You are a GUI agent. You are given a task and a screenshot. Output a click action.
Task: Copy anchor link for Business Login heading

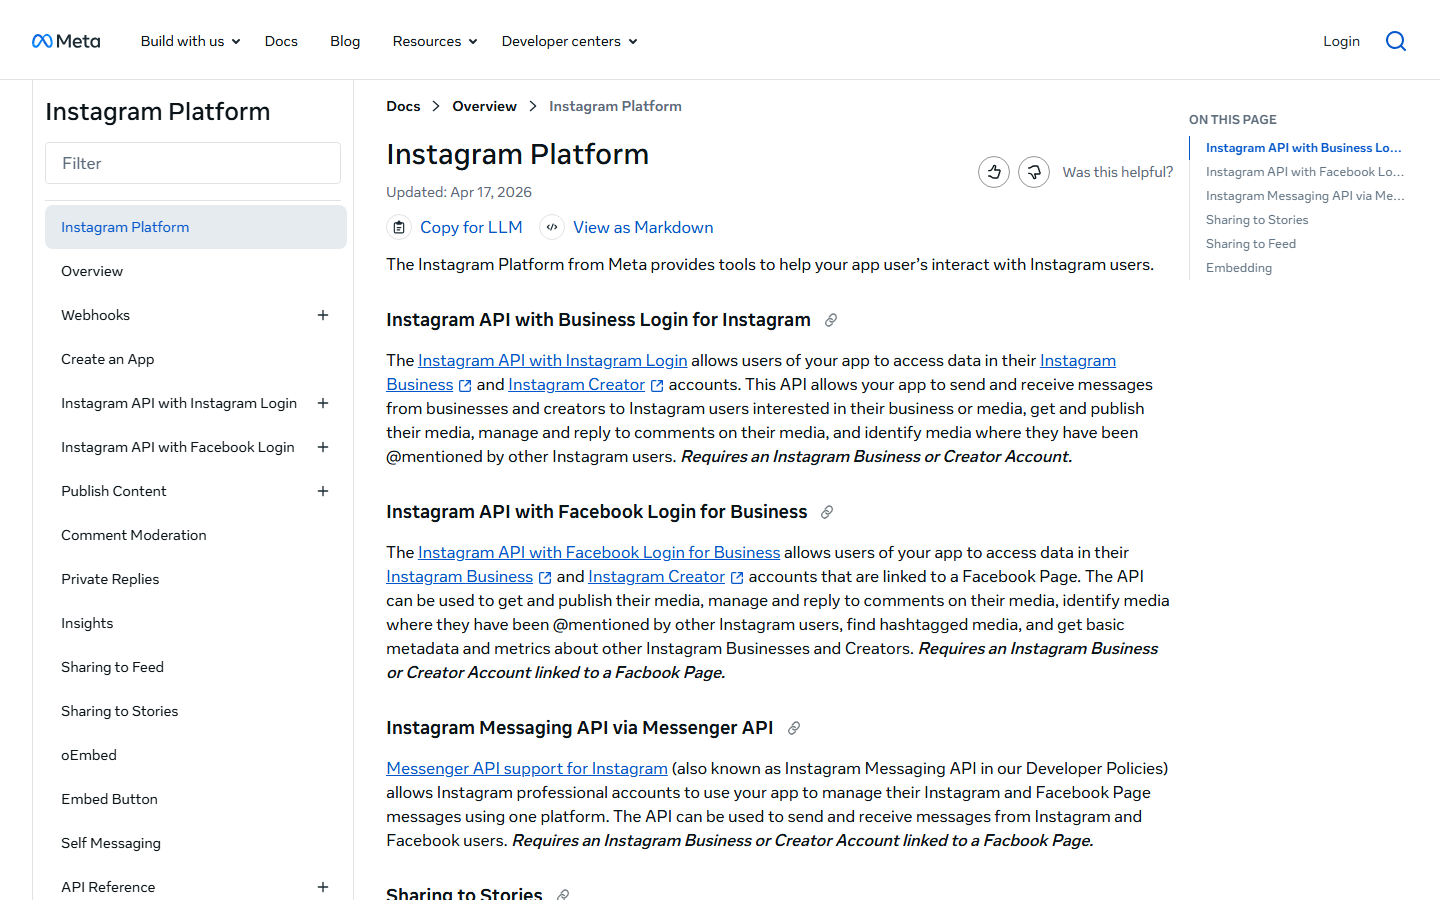tap(831, 320)
